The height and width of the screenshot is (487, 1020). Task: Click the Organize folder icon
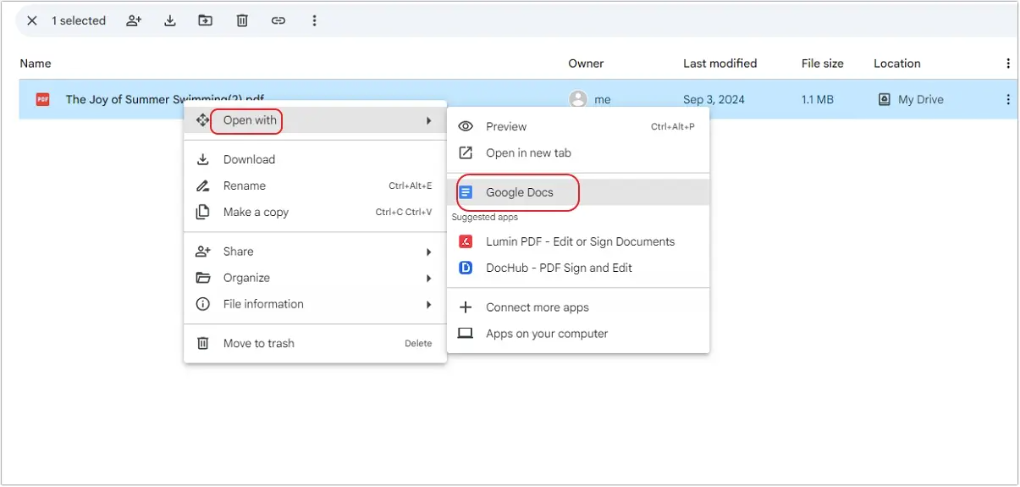tap(203, 278)
